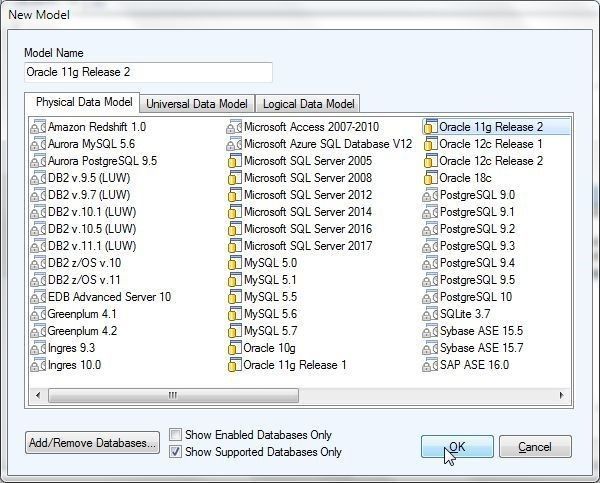Screen dimensions: 600x483
Task: Click the Microsoft SQL Server 2005 icon
Action: pyautogui.click(x=234, y=161)
